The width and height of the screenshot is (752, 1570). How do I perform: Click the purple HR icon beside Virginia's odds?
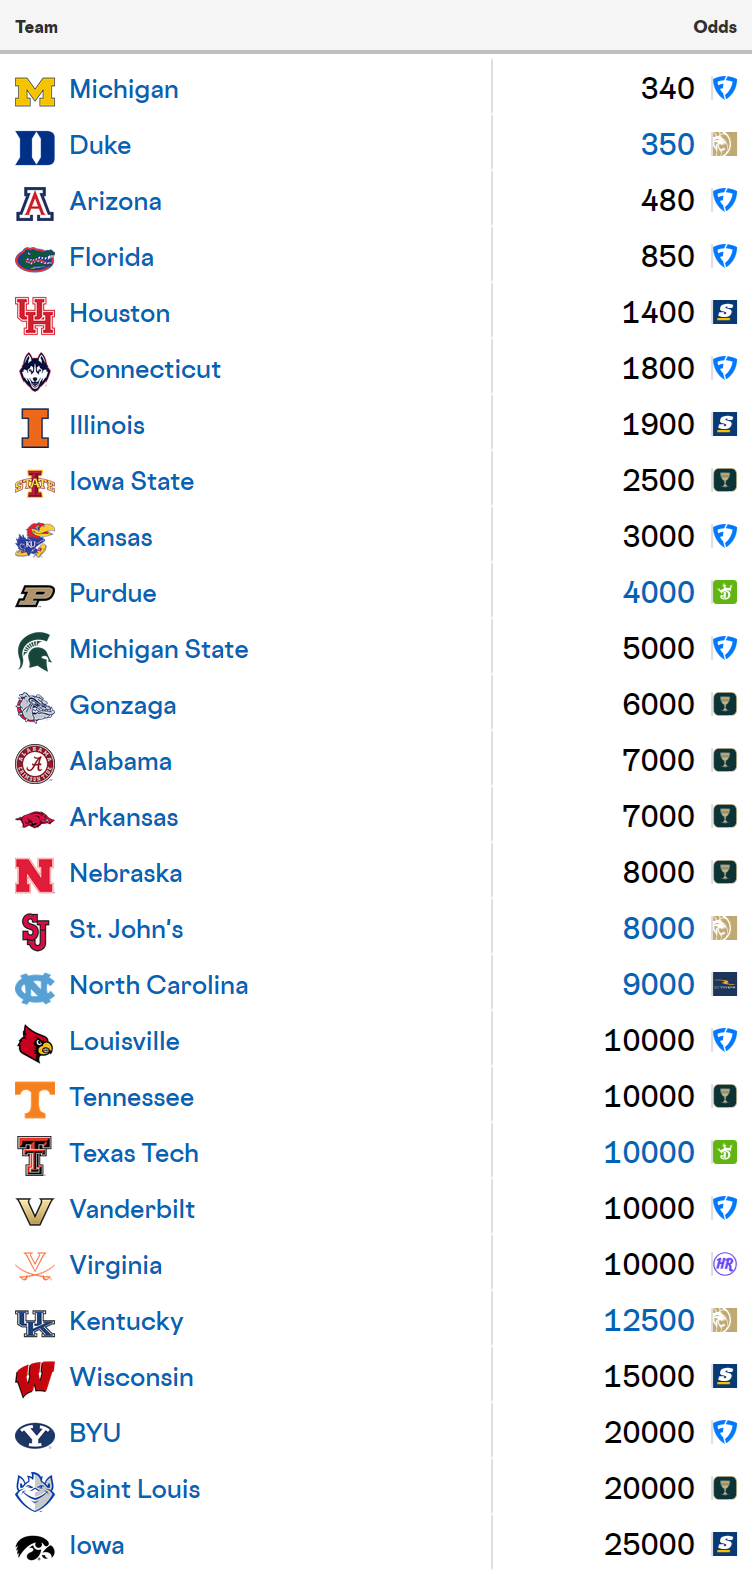coord(725,1265)
